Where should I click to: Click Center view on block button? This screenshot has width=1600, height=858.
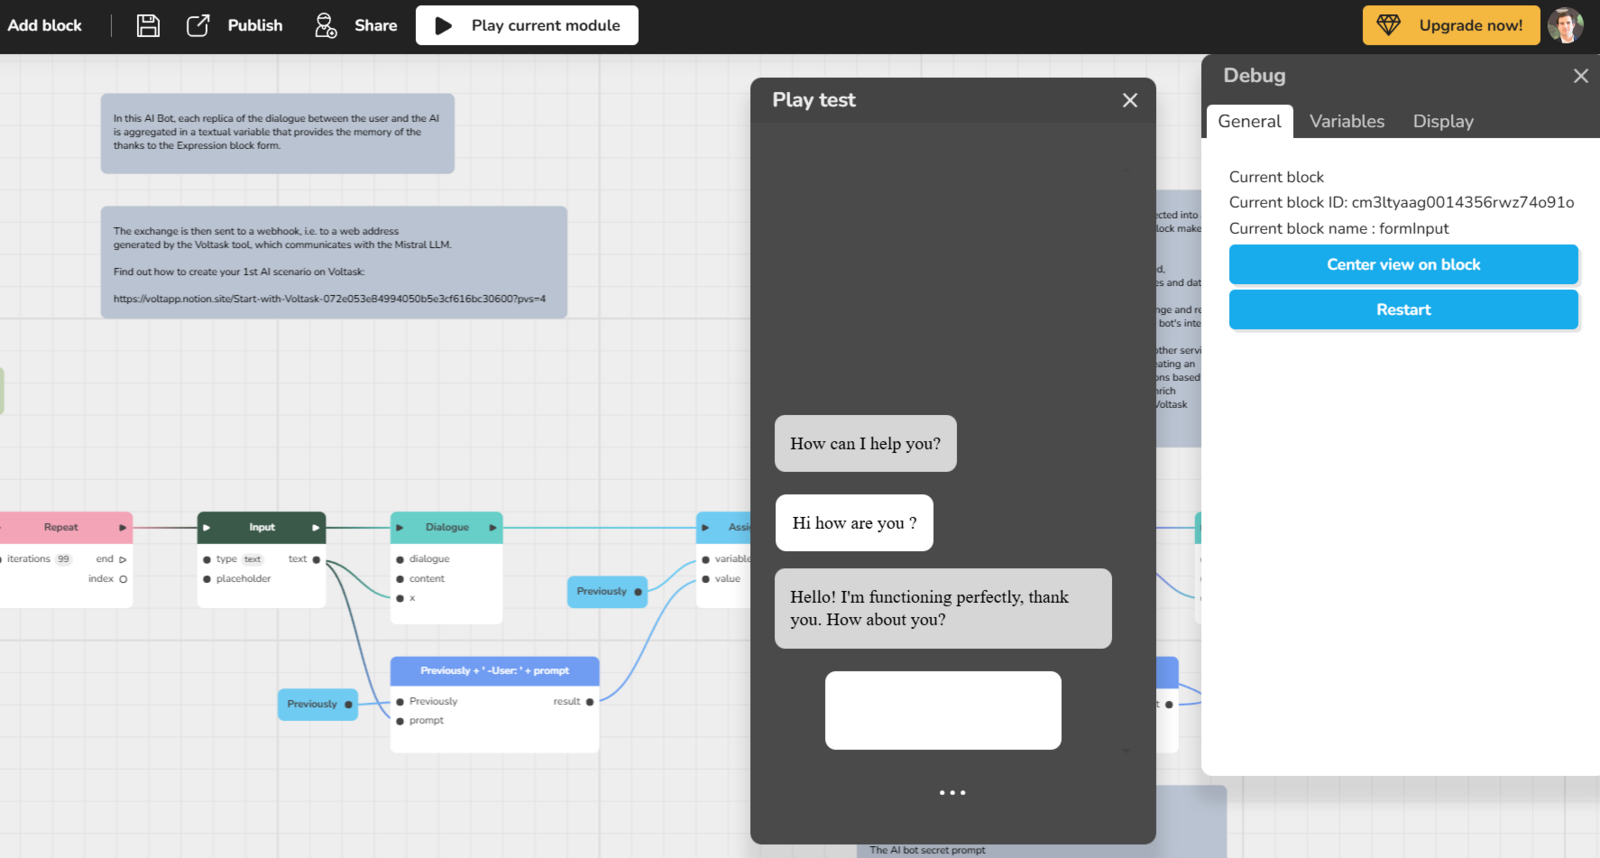pyautogui.click(x=1403, y=265)
